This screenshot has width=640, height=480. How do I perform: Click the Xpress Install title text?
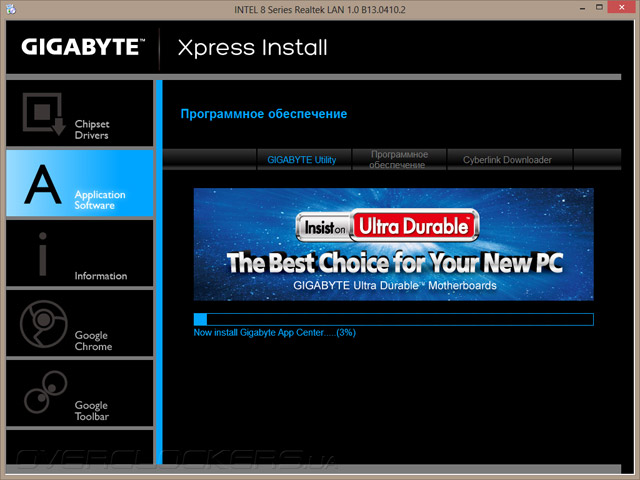[253, 48]
